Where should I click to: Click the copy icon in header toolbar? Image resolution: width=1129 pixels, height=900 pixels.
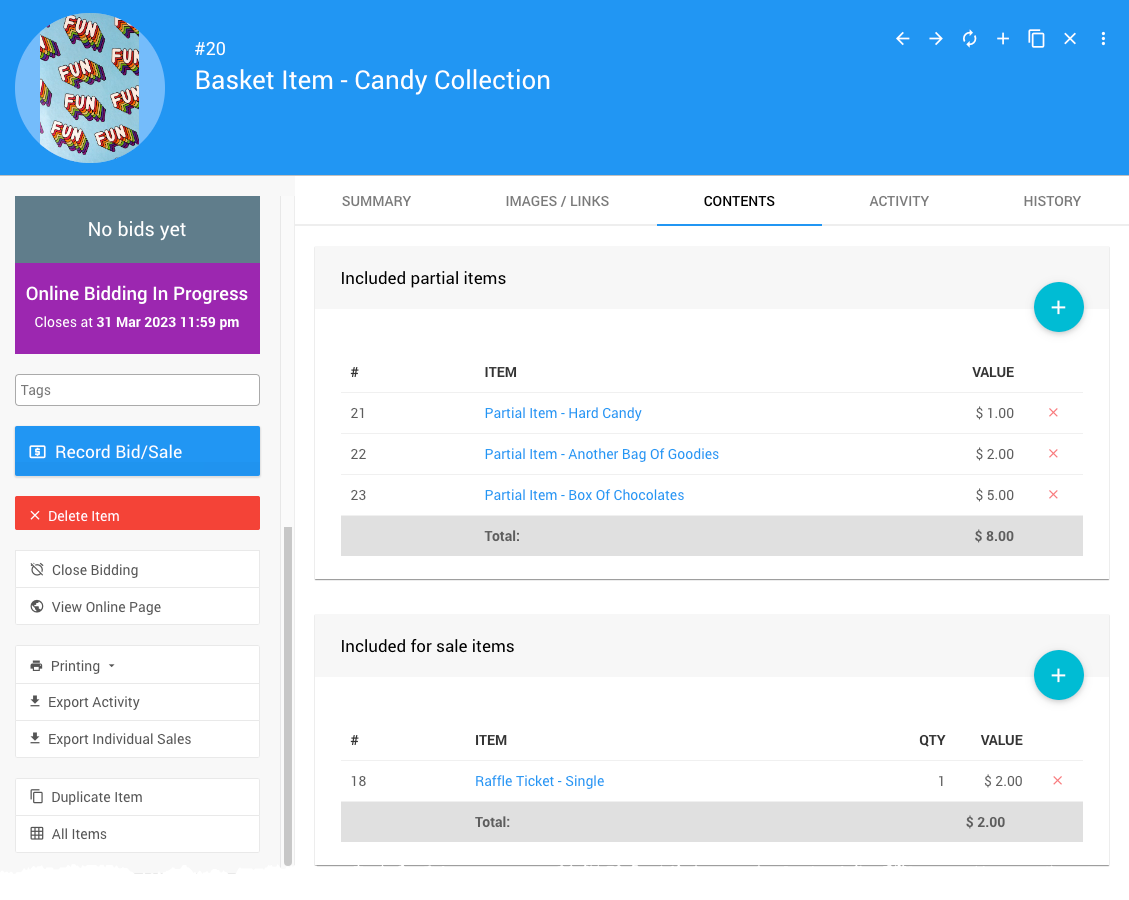(x=1037, y=39)
